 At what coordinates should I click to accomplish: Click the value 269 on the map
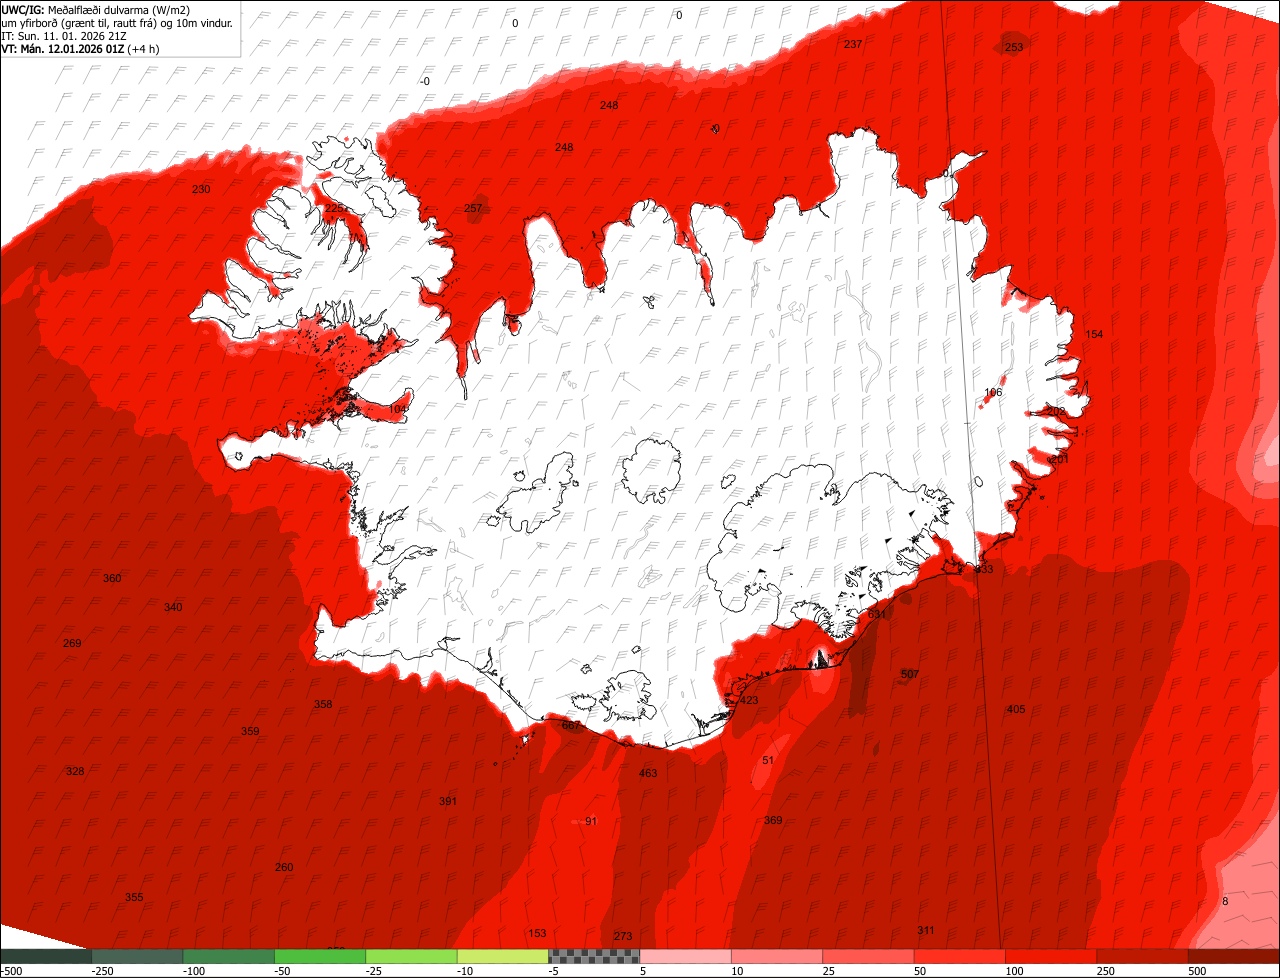pos(72,644)
